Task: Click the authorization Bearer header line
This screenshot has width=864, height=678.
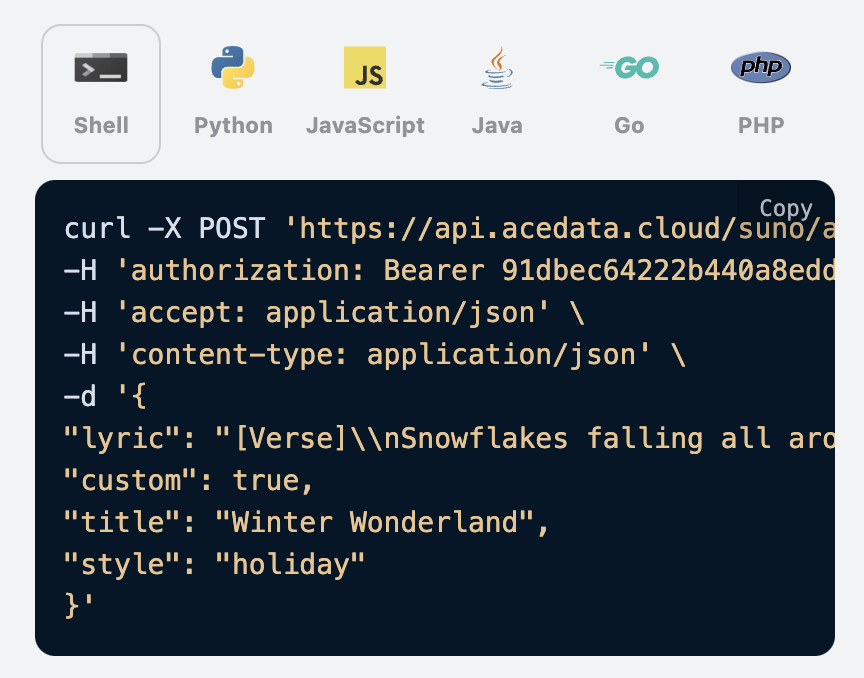Action: 449,270
